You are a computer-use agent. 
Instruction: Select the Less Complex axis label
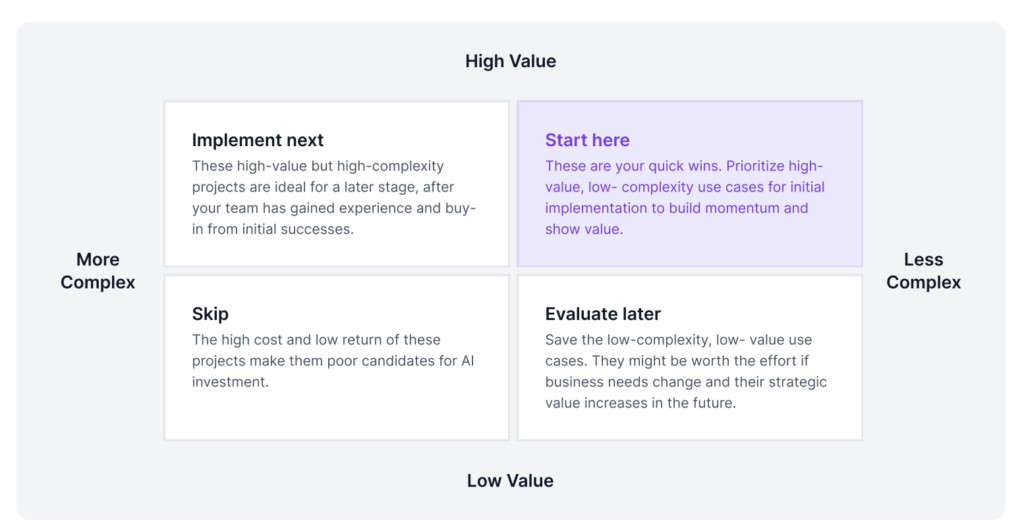click(923, 271)
